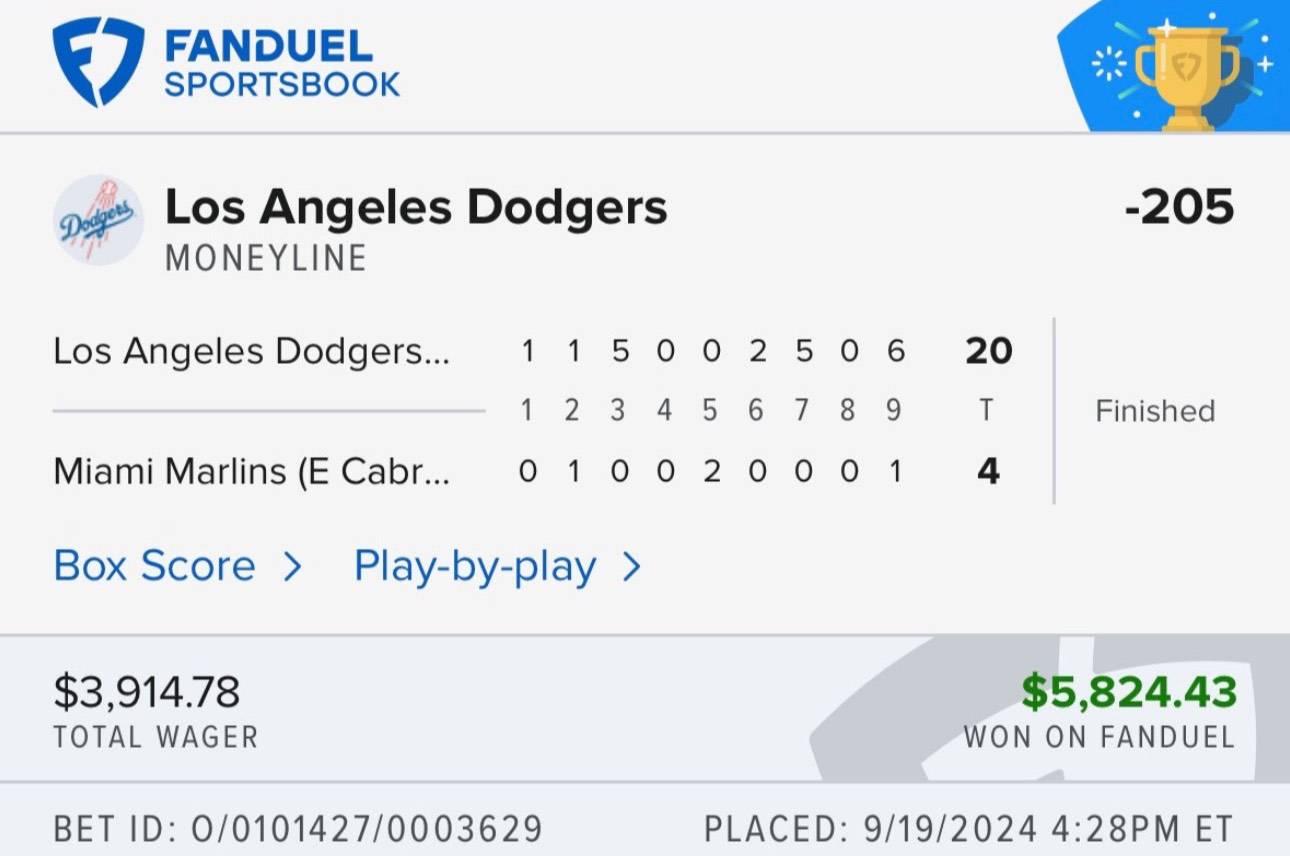Click the $3,914.78 total wager amount
The height and width of the screenshot is (856, 1290).
click(146, 693)
